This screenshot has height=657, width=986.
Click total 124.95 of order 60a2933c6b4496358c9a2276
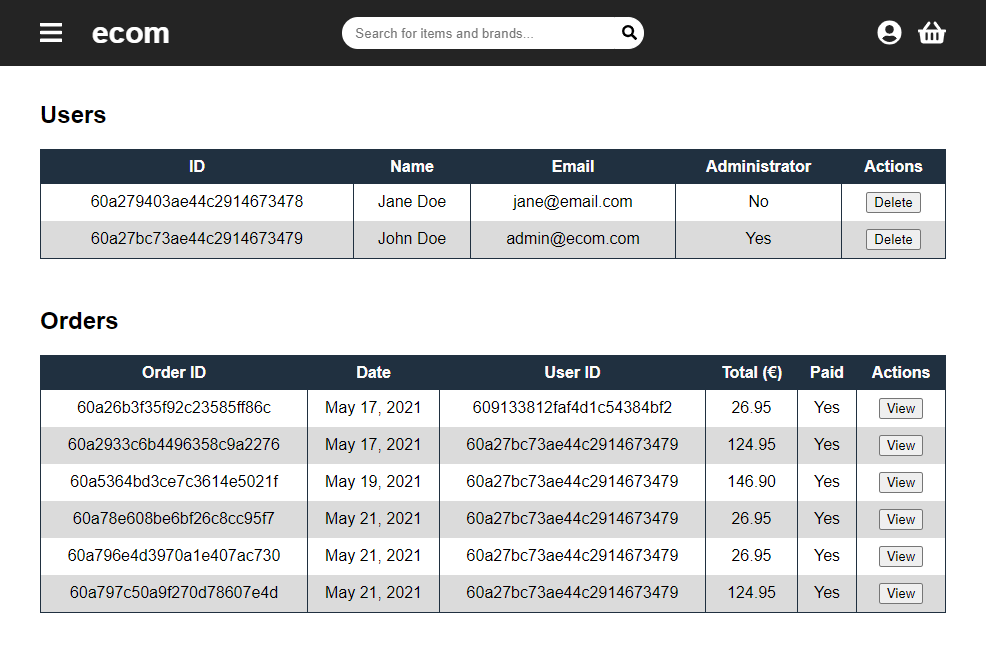coord(751,445)
